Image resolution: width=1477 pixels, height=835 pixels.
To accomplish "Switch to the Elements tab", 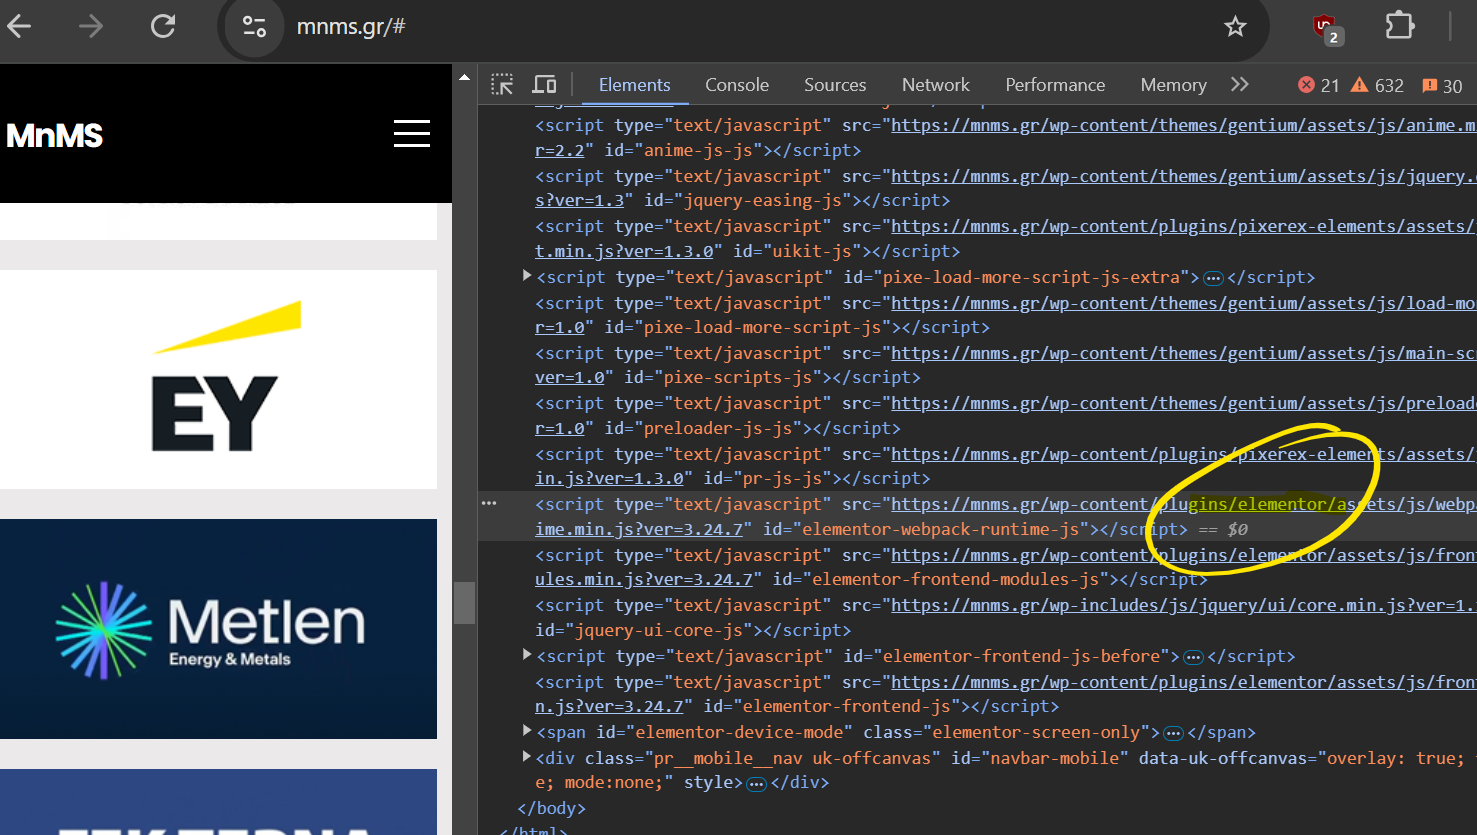I will pyautogui.click(x=634, y=85).
